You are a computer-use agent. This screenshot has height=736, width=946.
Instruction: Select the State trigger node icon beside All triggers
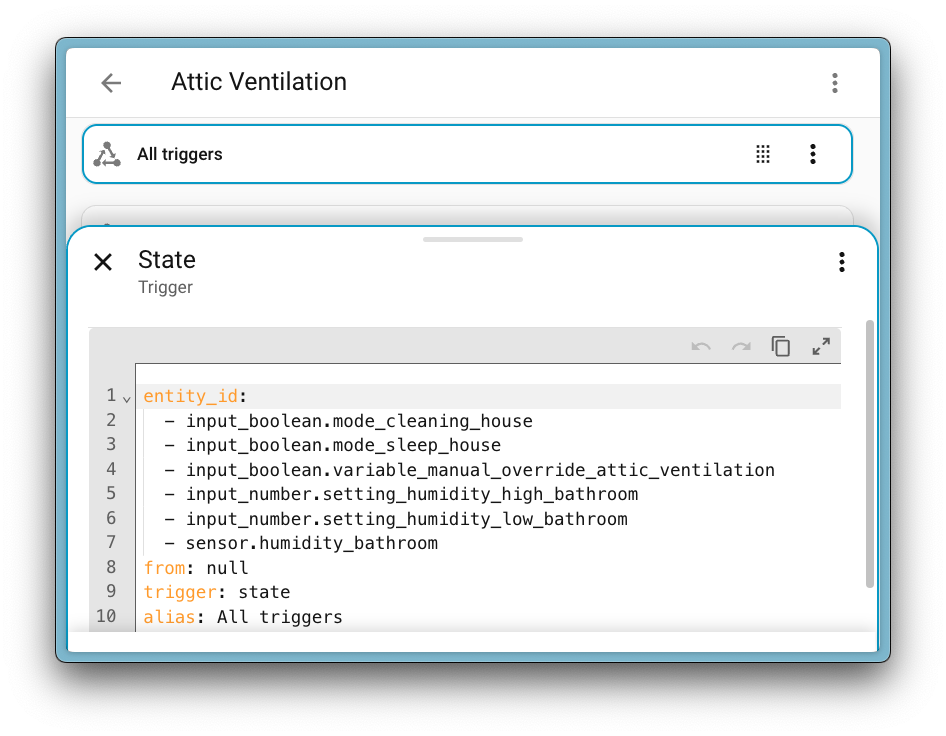(108, 153)
